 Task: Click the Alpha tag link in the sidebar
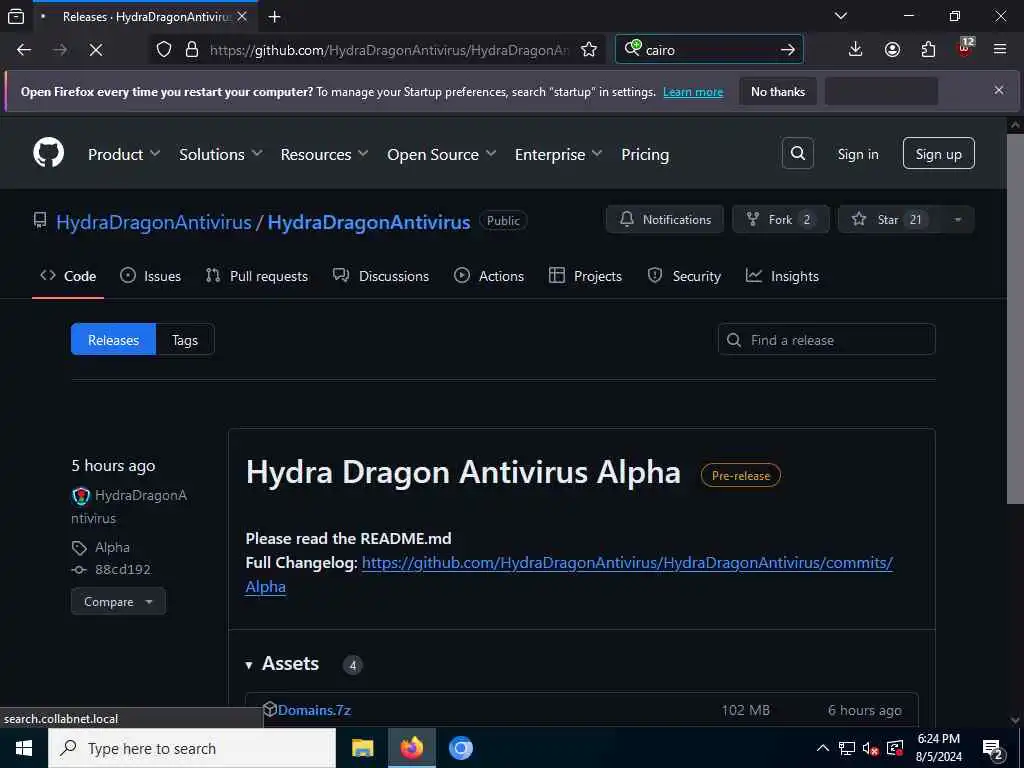coord(112,547)
